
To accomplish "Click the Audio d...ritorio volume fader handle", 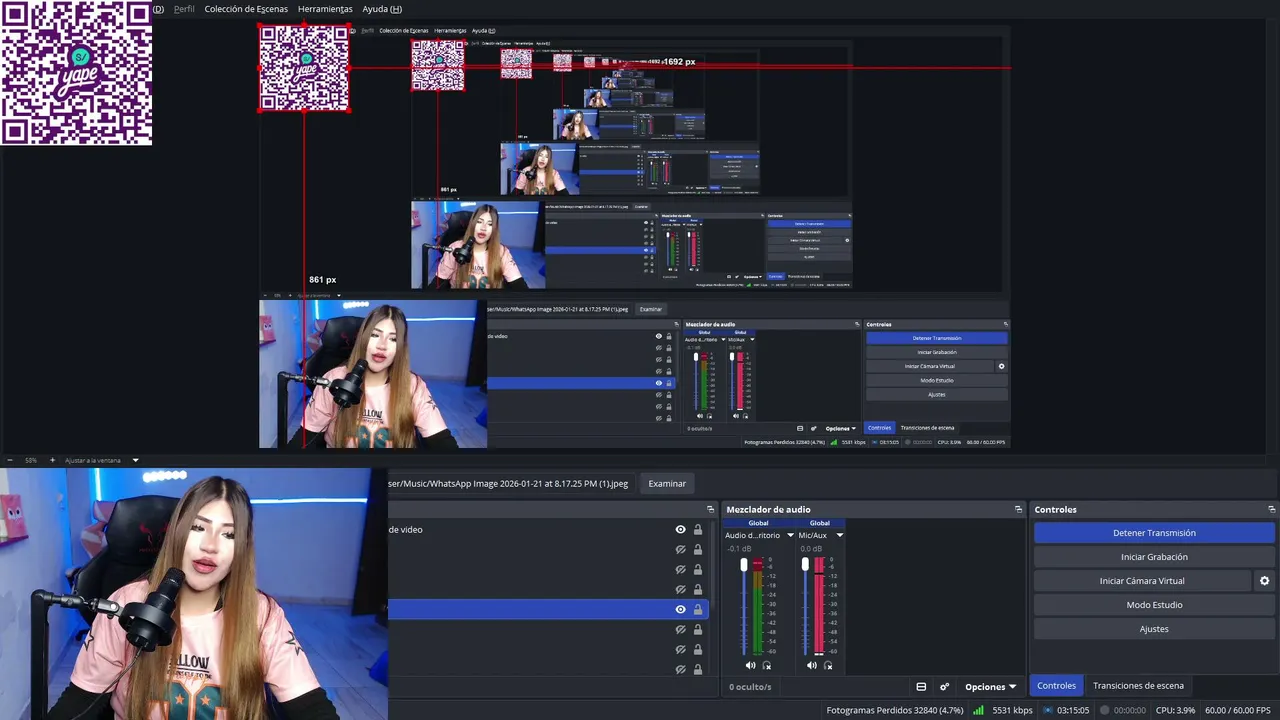I will tap(744, 565).
